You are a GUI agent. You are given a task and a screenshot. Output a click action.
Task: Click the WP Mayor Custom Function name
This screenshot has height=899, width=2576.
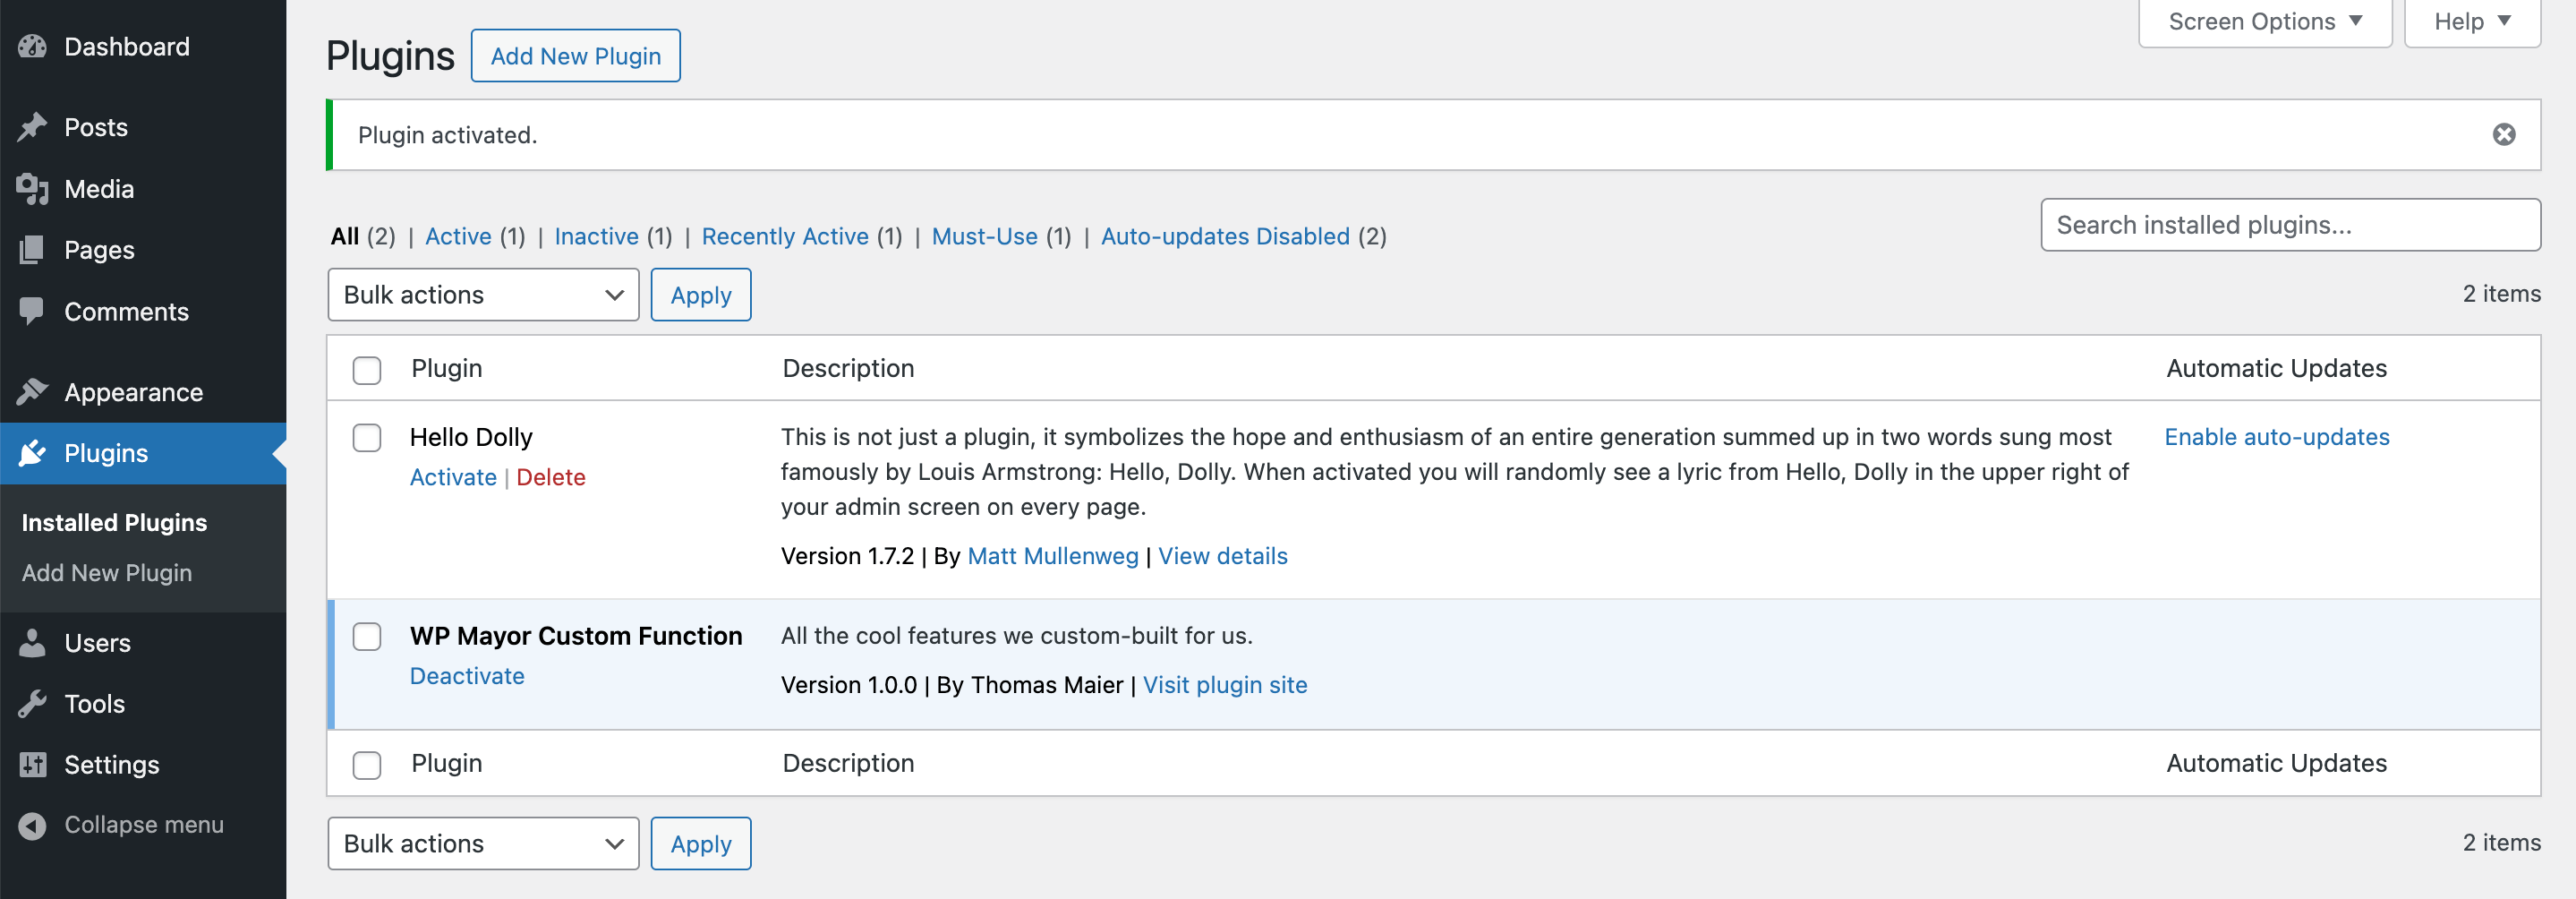click(x=576, y=636)
